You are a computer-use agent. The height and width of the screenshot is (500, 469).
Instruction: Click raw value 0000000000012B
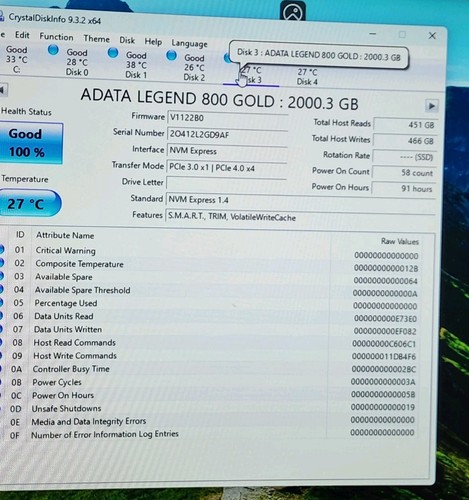click(386, 268)
